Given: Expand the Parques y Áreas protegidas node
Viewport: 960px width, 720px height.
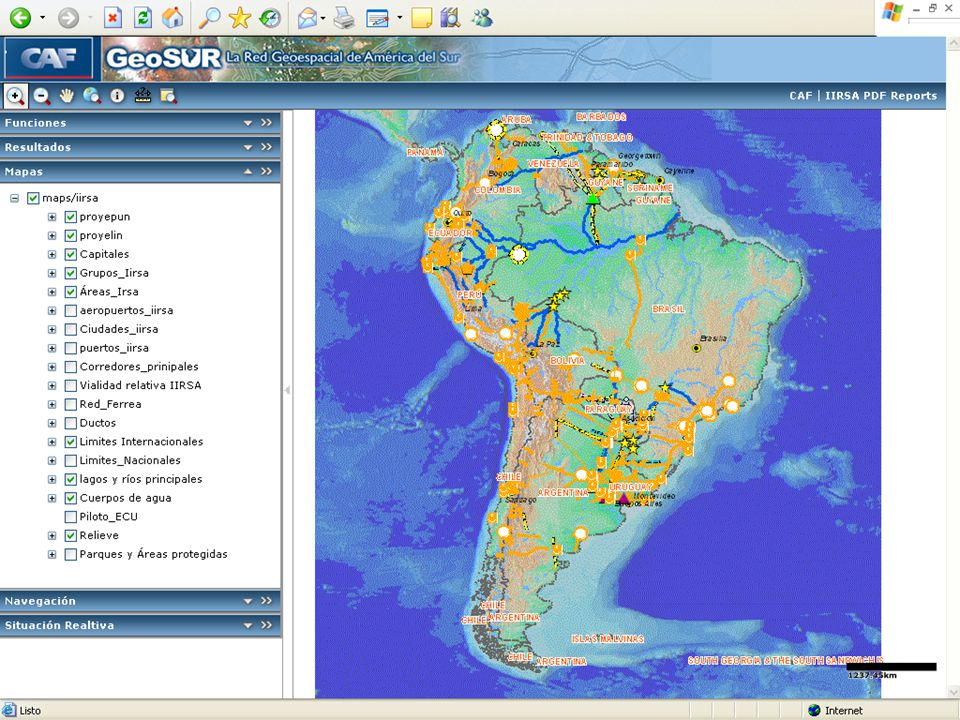Looking at the screenshot, I should [52, 555].
